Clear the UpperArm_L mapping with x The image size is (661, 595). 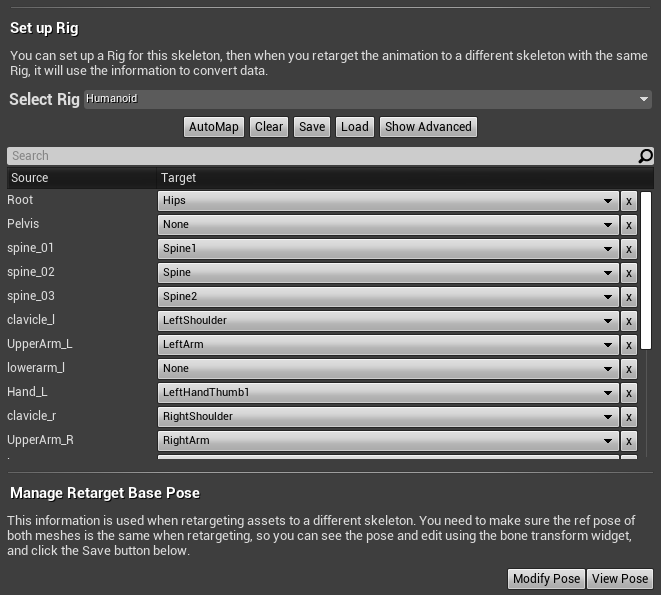(629, 345)
